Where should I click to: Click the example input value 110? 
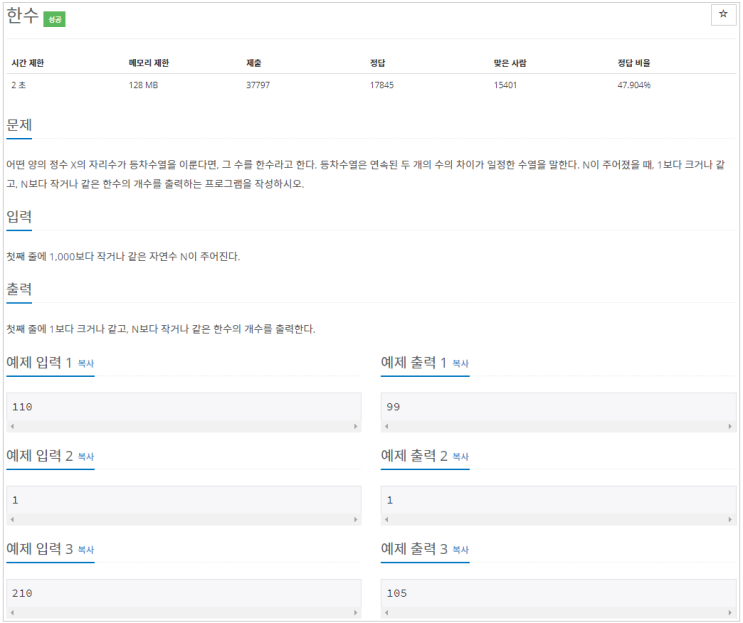point(22,407)
